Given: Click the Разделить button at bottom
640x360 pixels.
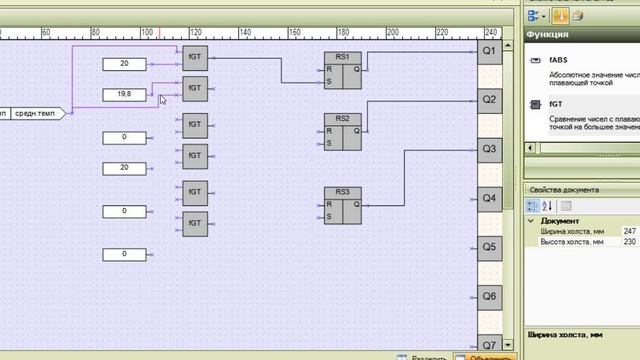Looking at the screenshot, I should click(x=422, y=357).
